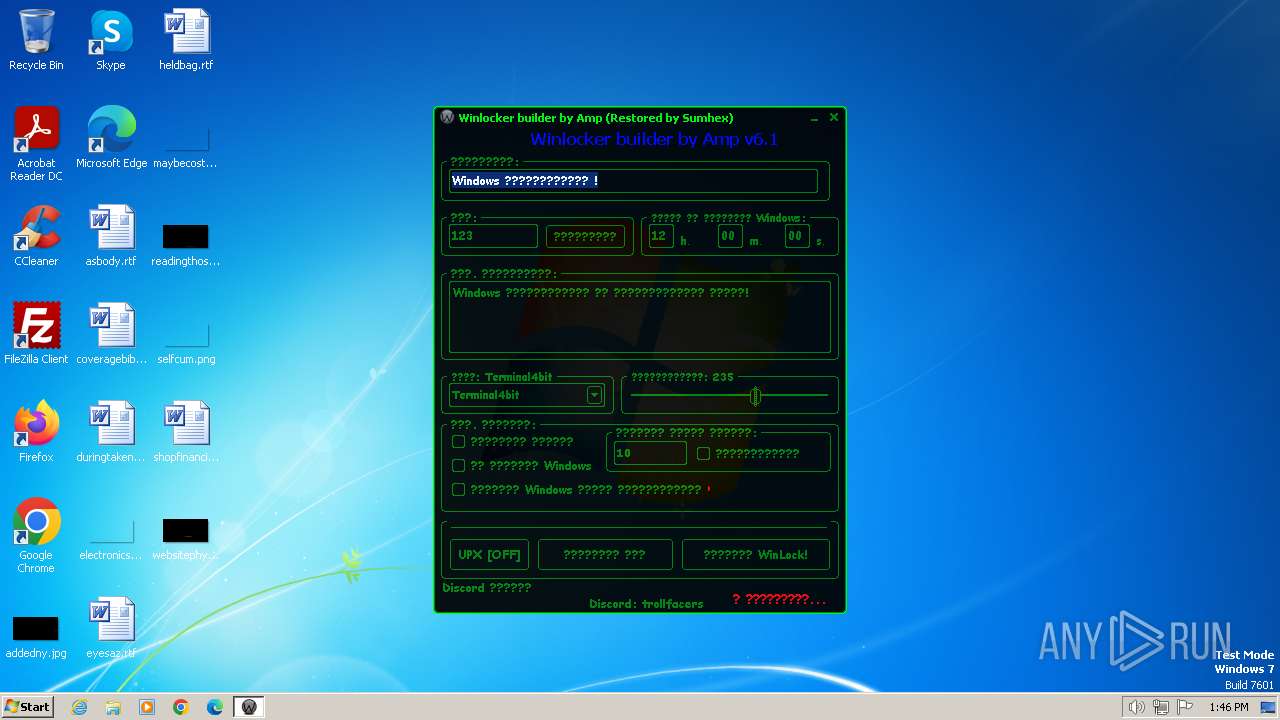Open Action Center flag tray icon
This screenshot has height=720, width=1280.
click(1185, 707)
